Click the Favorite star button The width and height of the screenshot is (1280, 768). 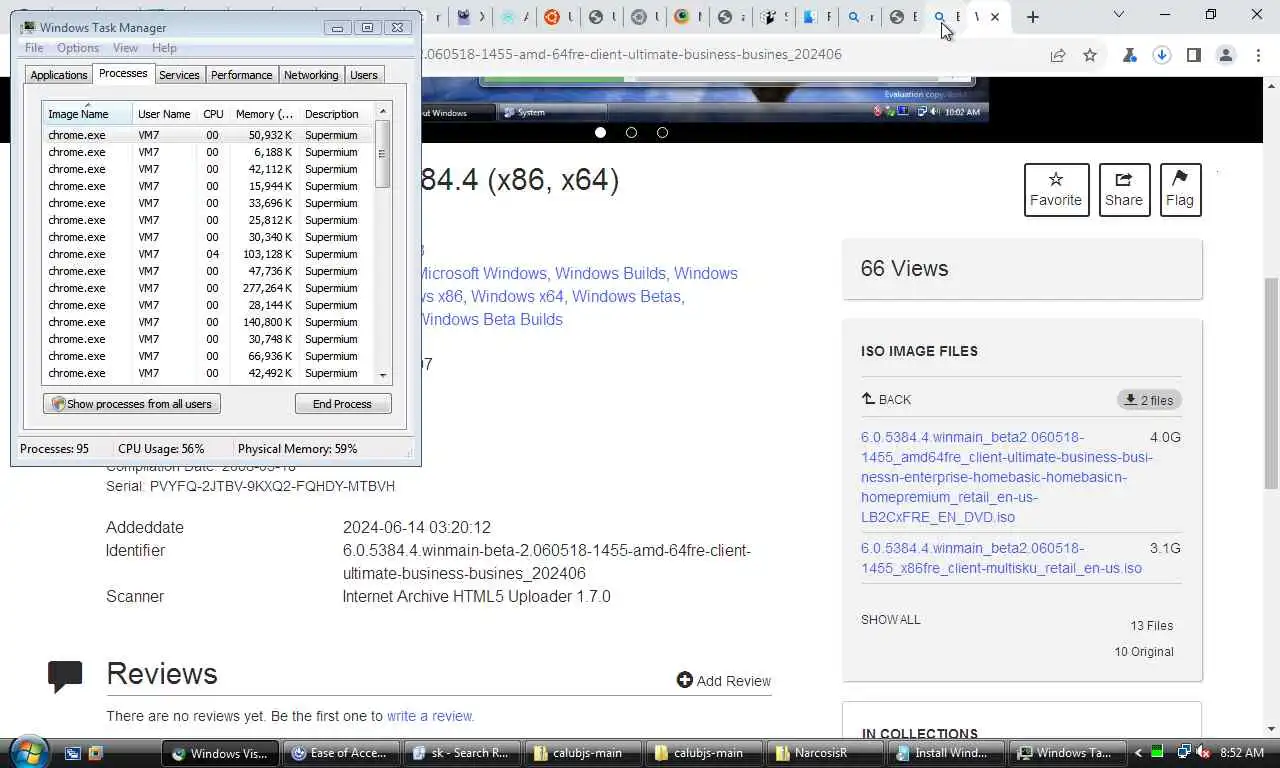(1056, 189)
